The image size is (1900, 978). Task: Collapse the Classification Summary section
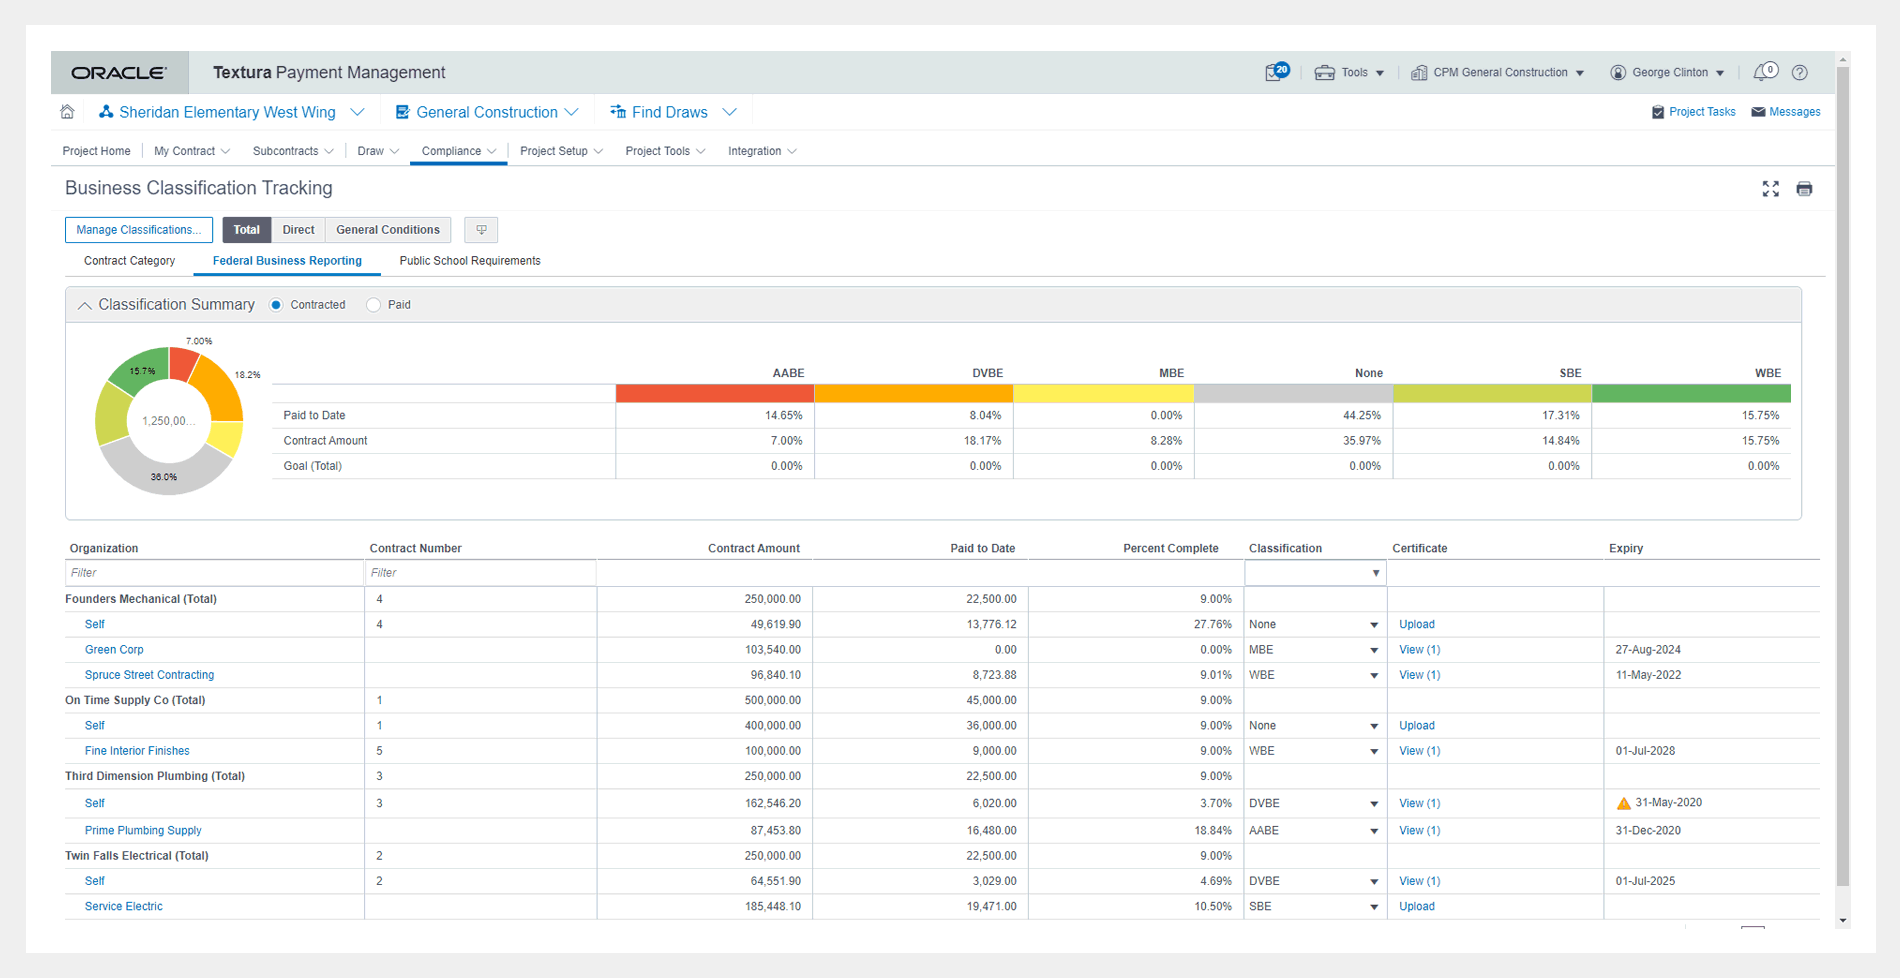(x=85, y=305)
